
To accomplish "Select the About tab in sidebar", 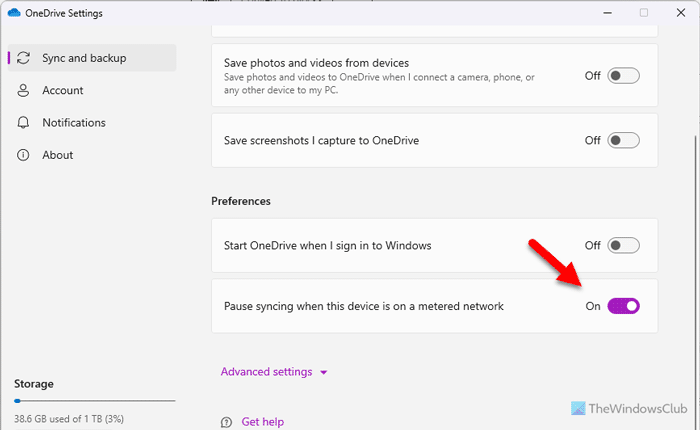I will pos(57,155).
